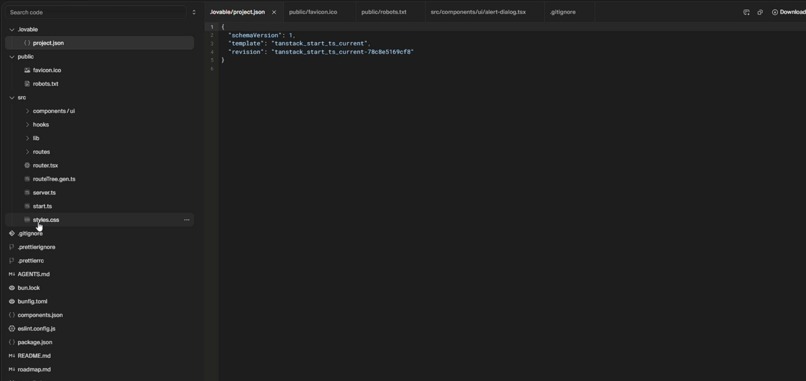The width and height of the screenshot is (806, 381).
Task: Open the .prettierrc file
Action: (x=30, y=261)
